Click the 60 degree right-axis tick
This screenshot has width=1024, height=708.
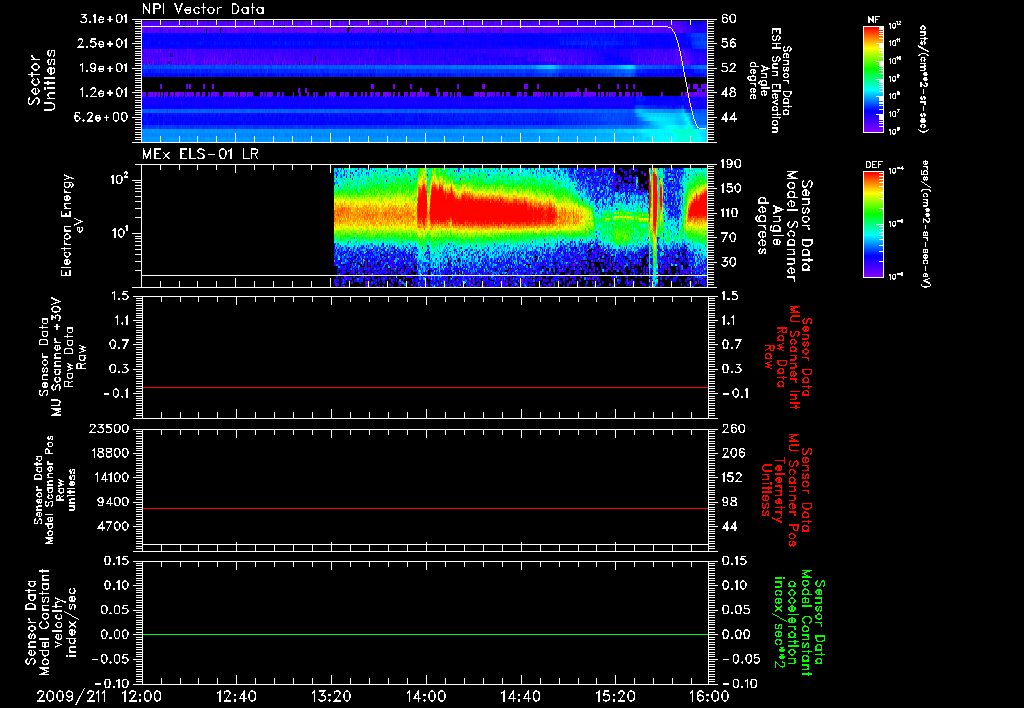point(729,19)
